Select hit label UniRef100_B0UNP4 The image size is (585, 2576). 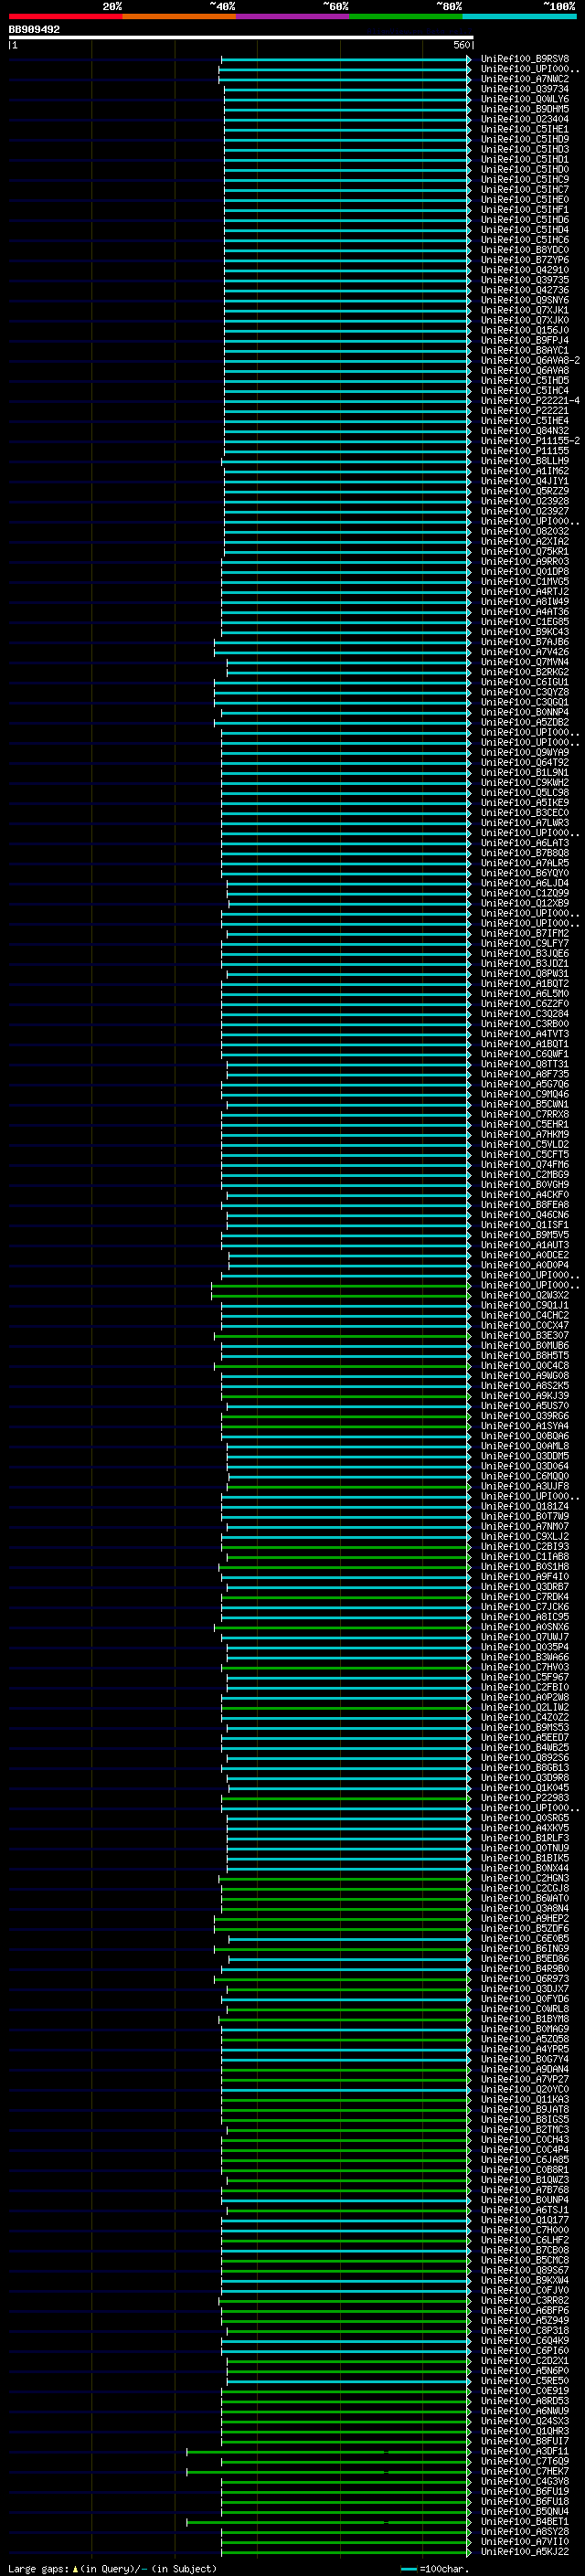tap(524, 2199)
